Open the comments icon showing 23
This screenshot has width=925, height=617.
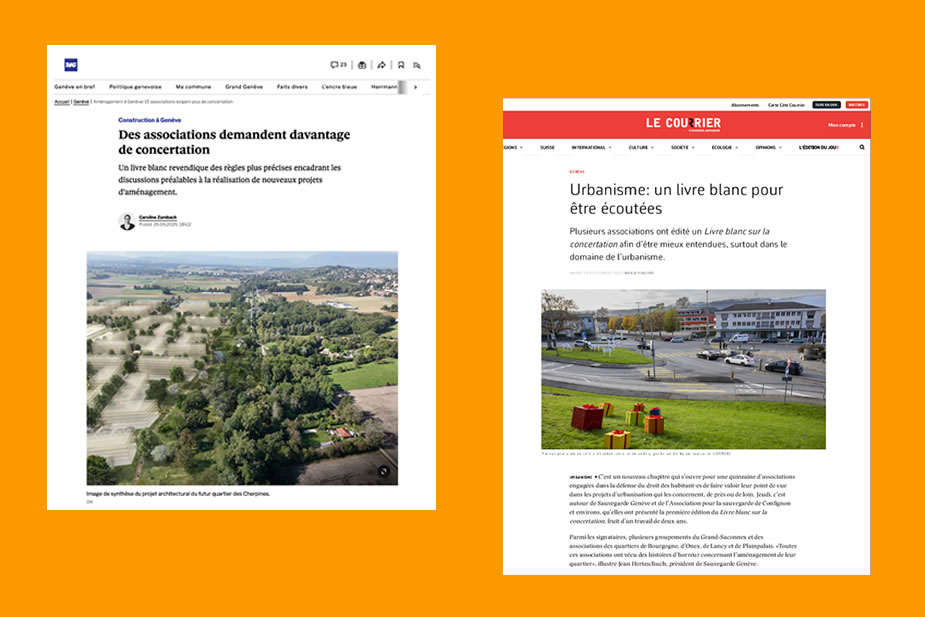coord(338,65)
